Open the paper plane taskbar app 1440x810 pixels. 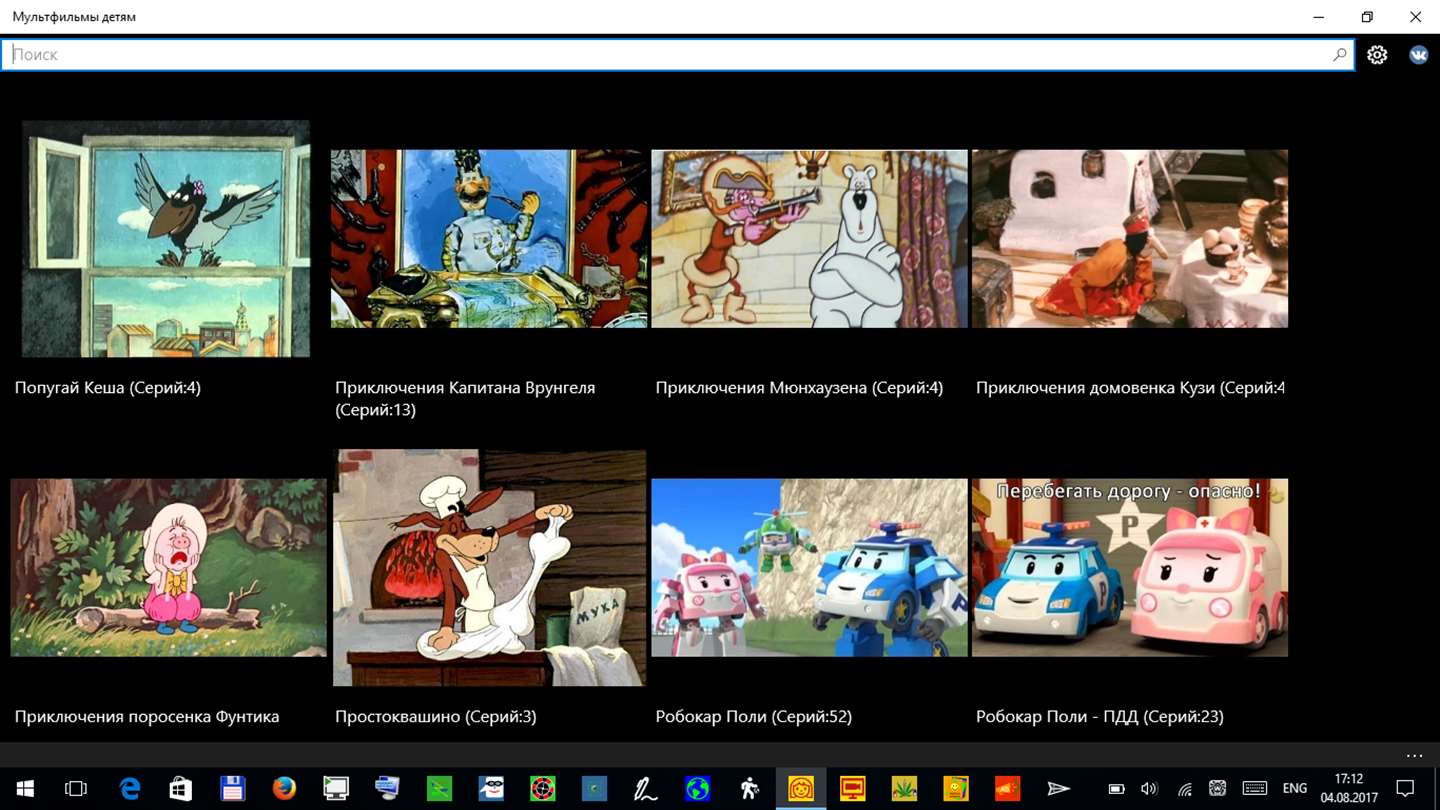pyautogui.click(x=1058, y=789)
